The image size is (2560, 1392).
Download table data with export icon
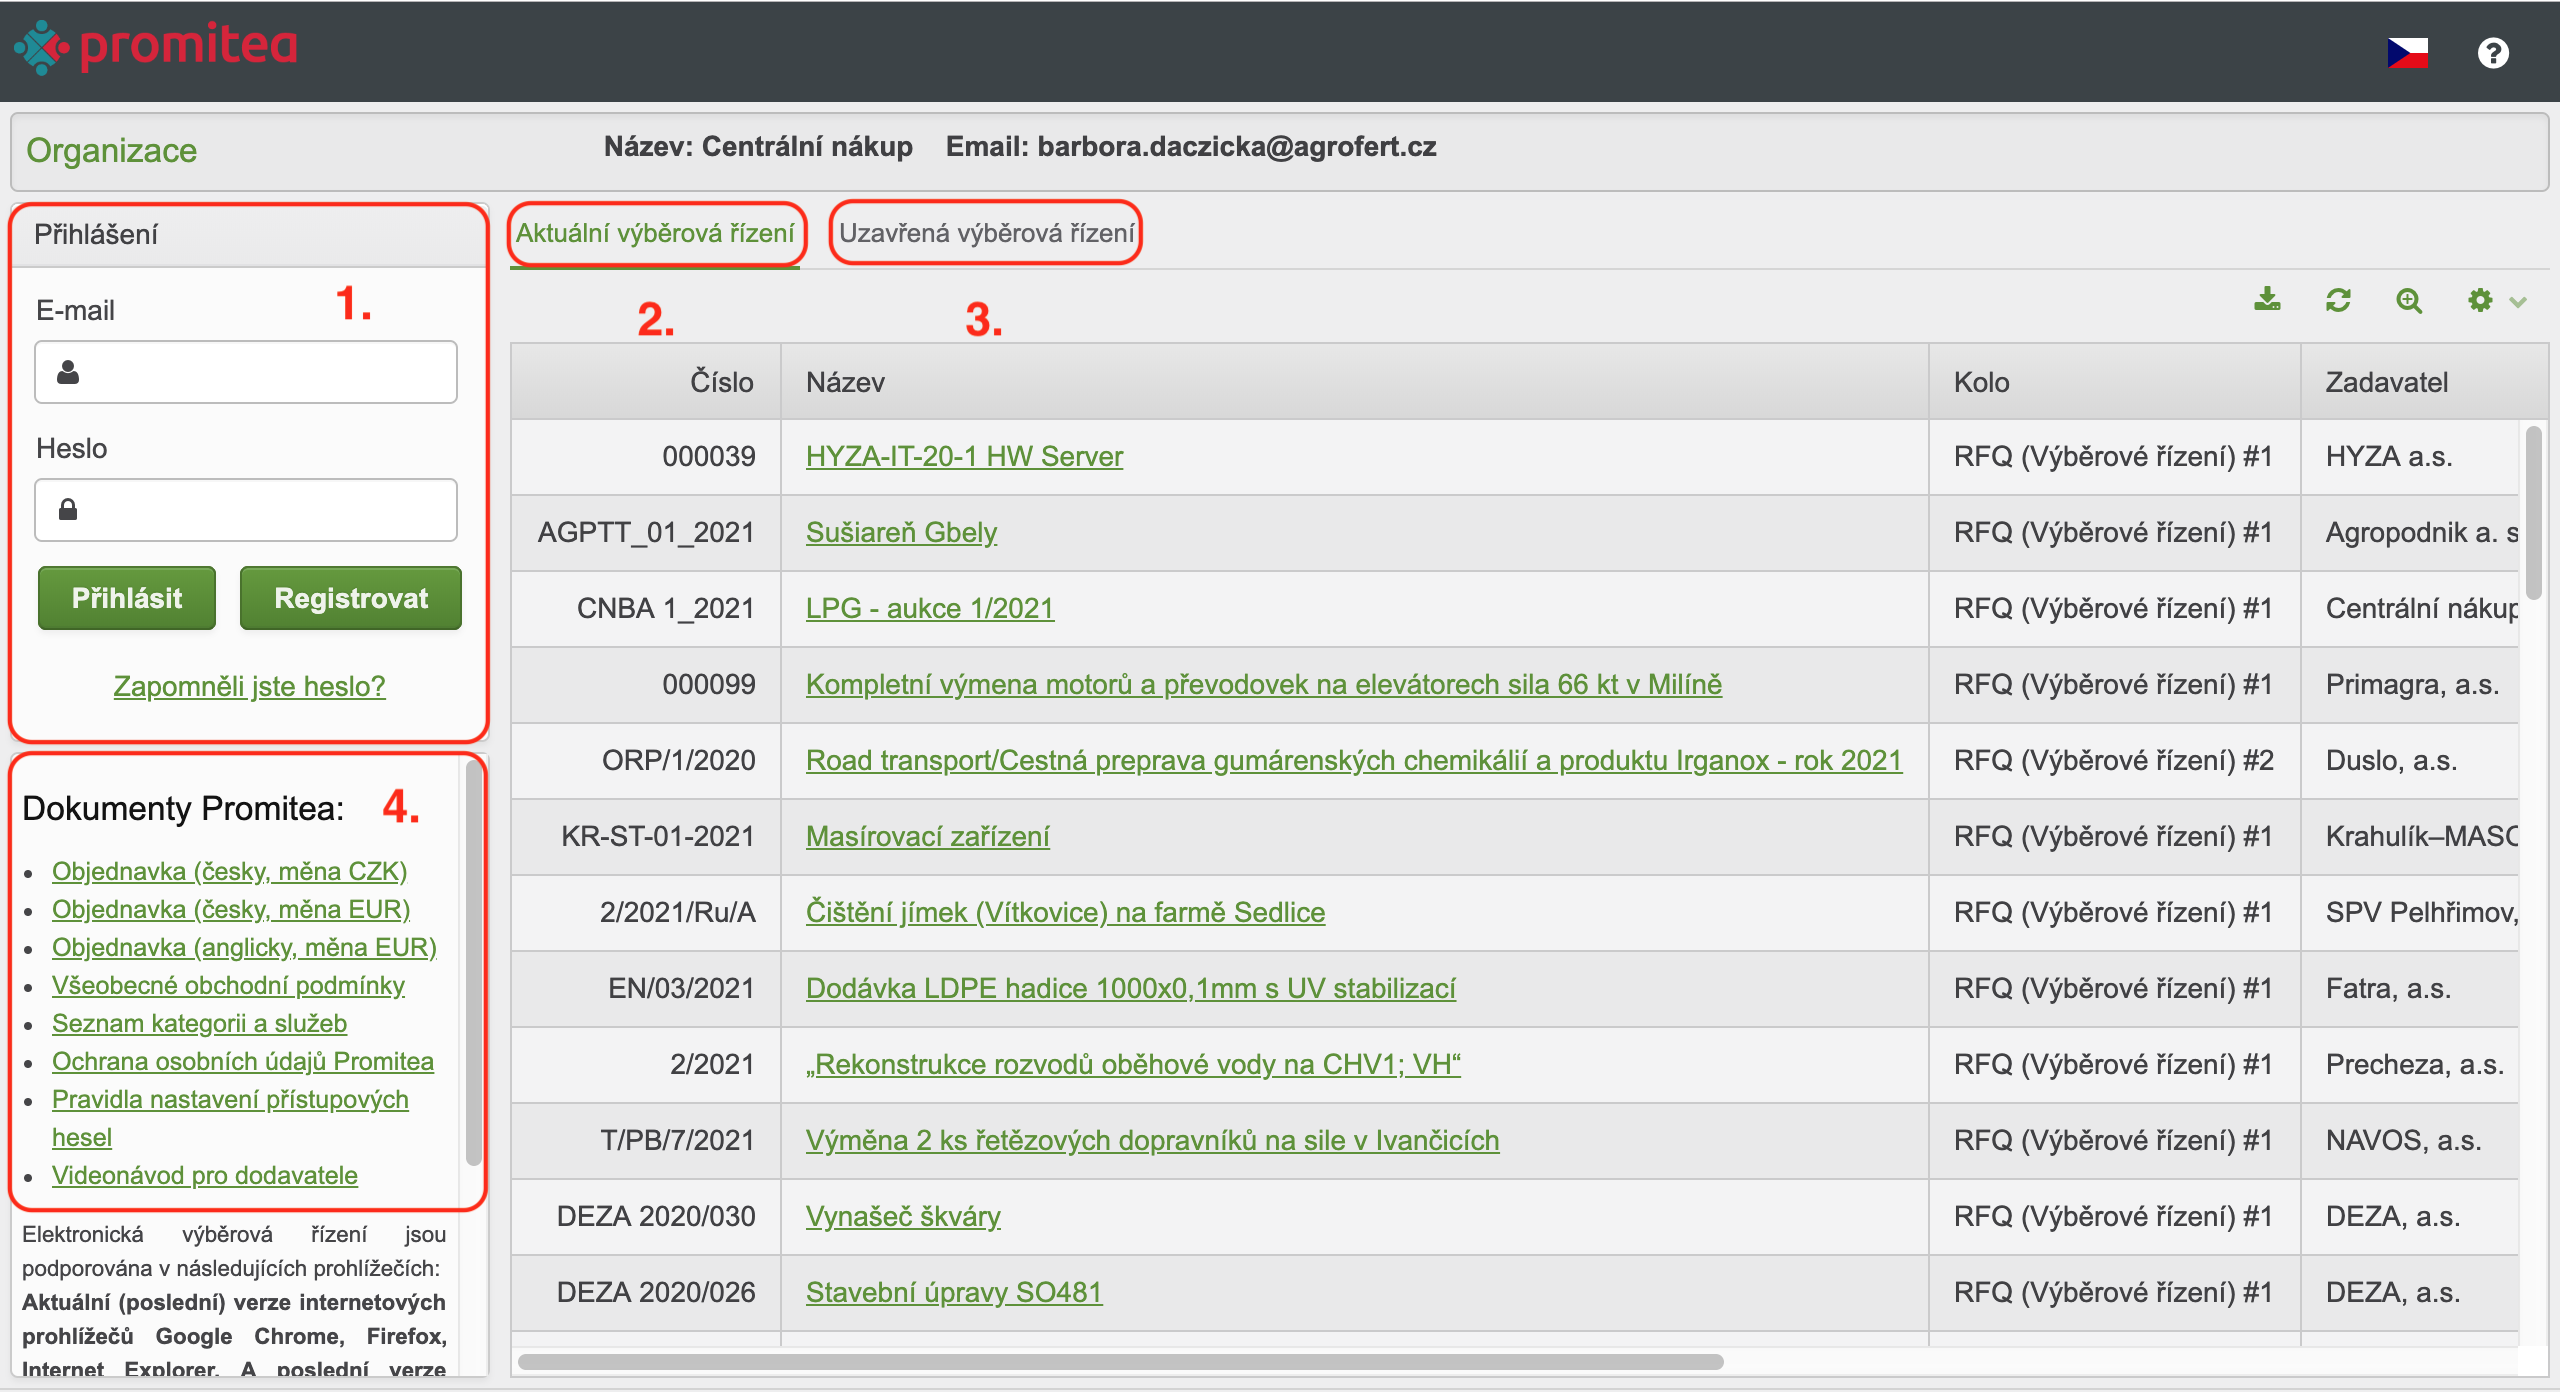[x=2267, y=300]
